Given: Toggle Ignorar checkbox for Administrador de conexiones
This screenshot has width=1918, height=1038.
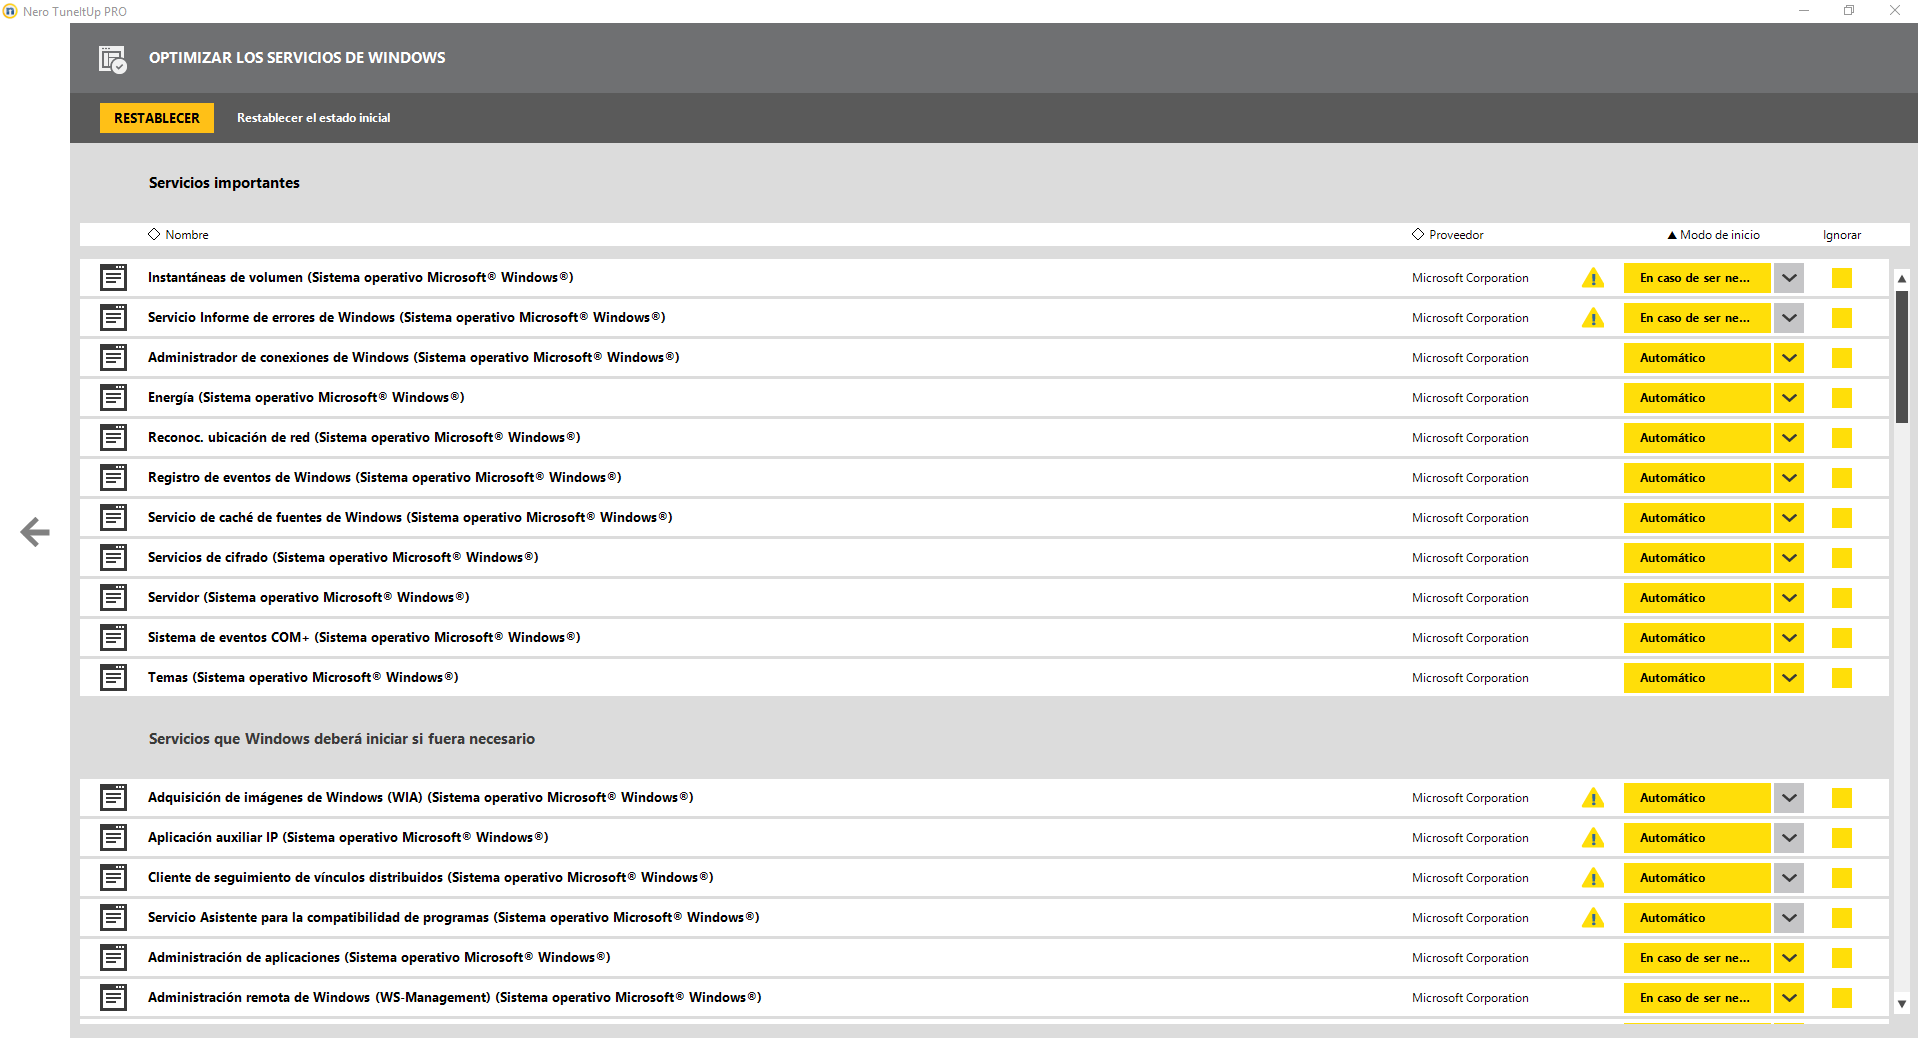Looking at the screenshot, I should tap(1842, 358).
